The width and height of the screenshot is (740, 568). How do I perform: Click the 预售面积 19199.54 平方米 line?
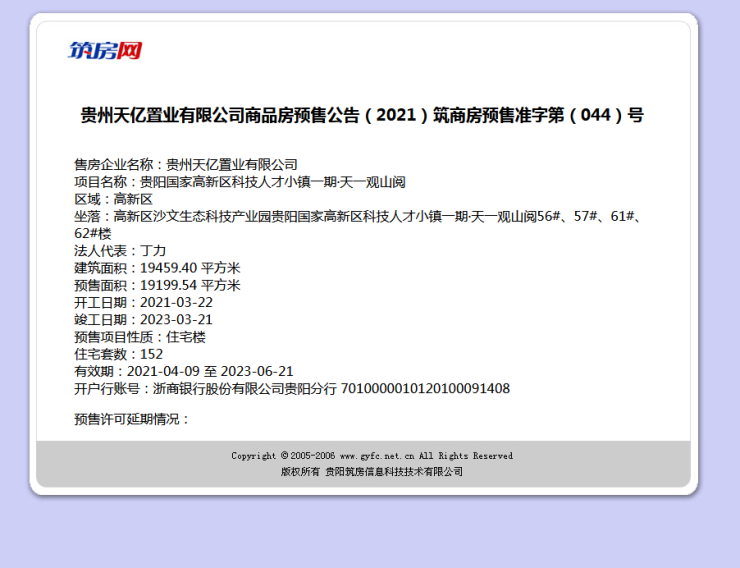tap(157, 285)
